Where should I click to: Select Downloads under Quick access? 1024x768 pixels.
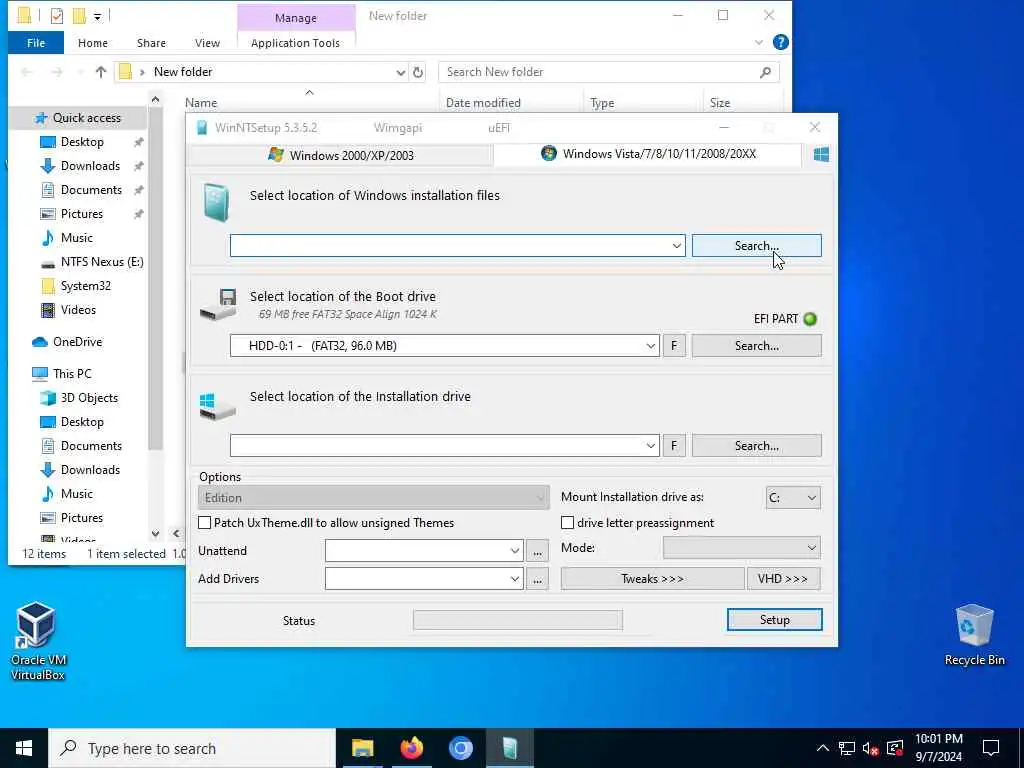pos(90,166)
